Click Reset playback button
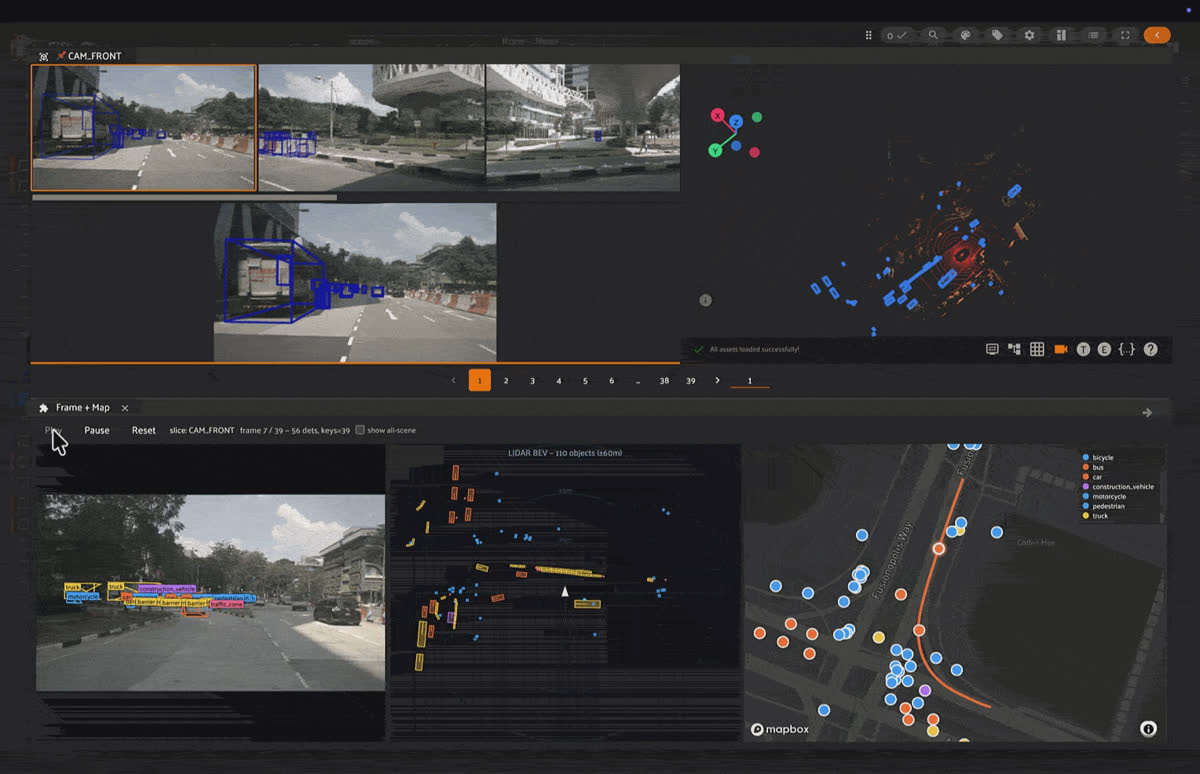The image size is (1200, 774). coord(144,430)
